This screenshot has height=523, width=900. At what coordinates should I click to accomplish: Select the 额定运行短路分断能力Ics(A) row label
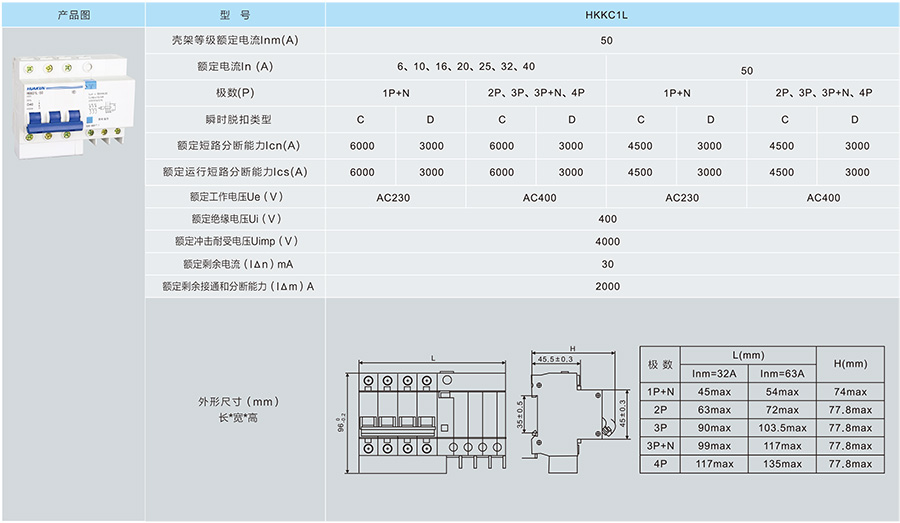coord(235,172)
